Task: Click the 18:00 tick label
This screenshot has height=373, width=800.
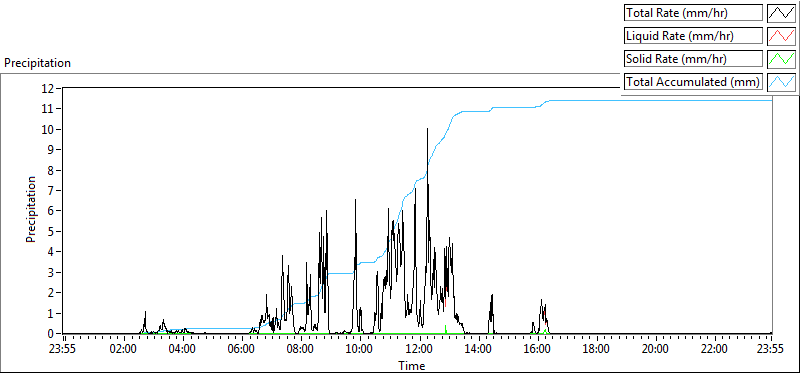Action: (x=596, y=349)
